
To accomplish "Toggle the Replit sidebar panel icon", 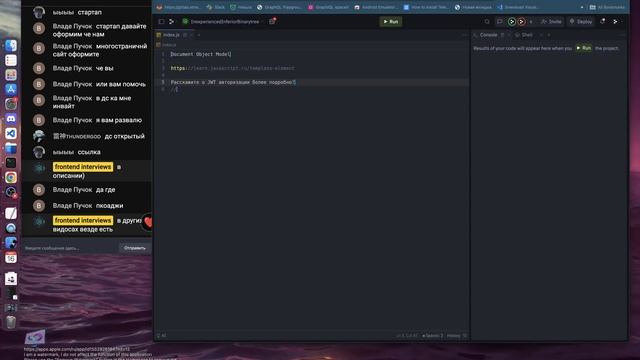I will coord(162,22).
